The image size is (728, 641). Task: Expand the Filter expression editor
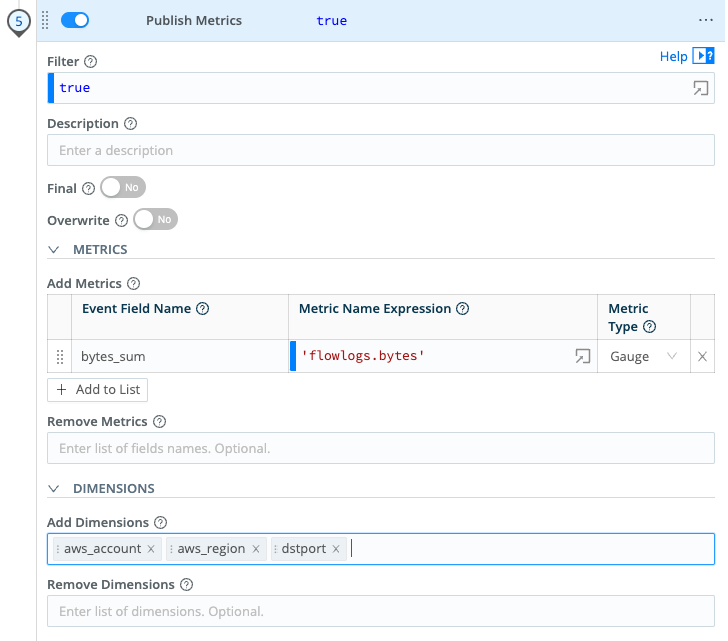click(x=700, y=88)
